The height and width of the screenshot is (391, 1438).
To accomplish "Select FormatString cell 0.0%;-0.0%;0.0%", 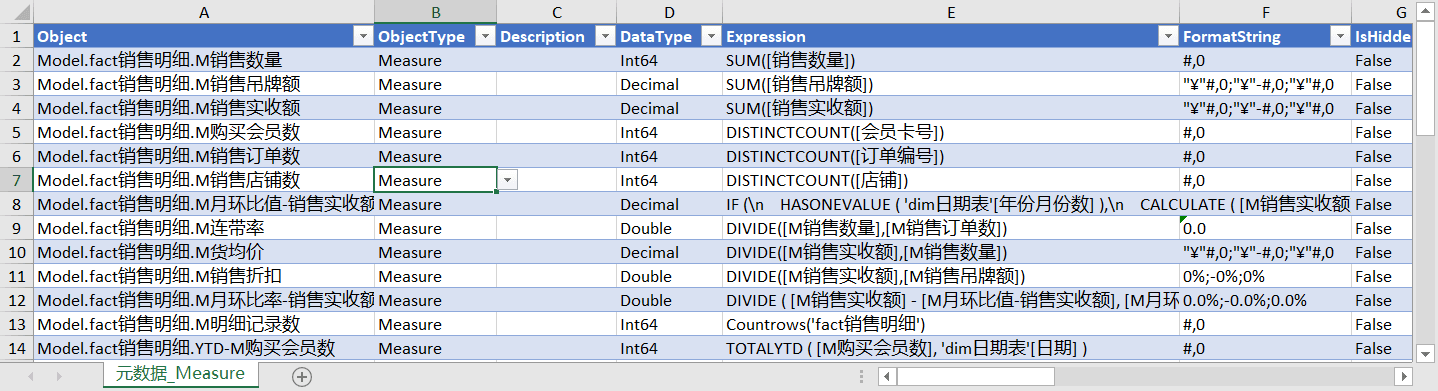I will click(1265, 300).
